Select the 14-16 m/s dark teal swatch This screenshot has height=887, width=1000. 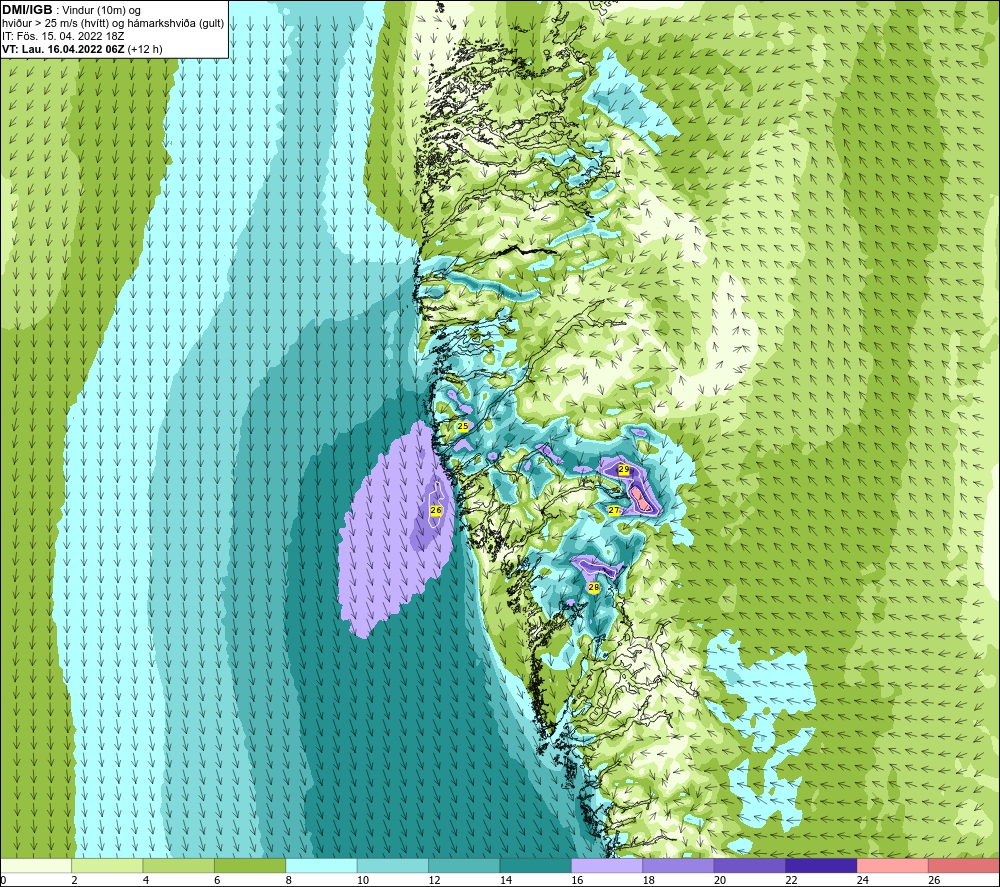[x=536, y=866]
